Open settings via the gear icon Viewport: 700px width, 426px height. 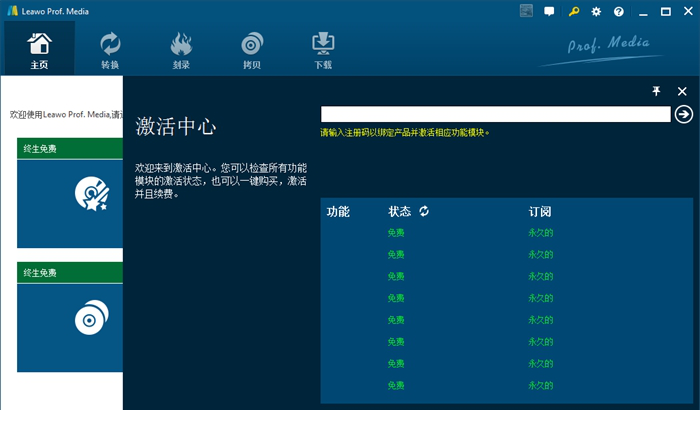(596, 12)
